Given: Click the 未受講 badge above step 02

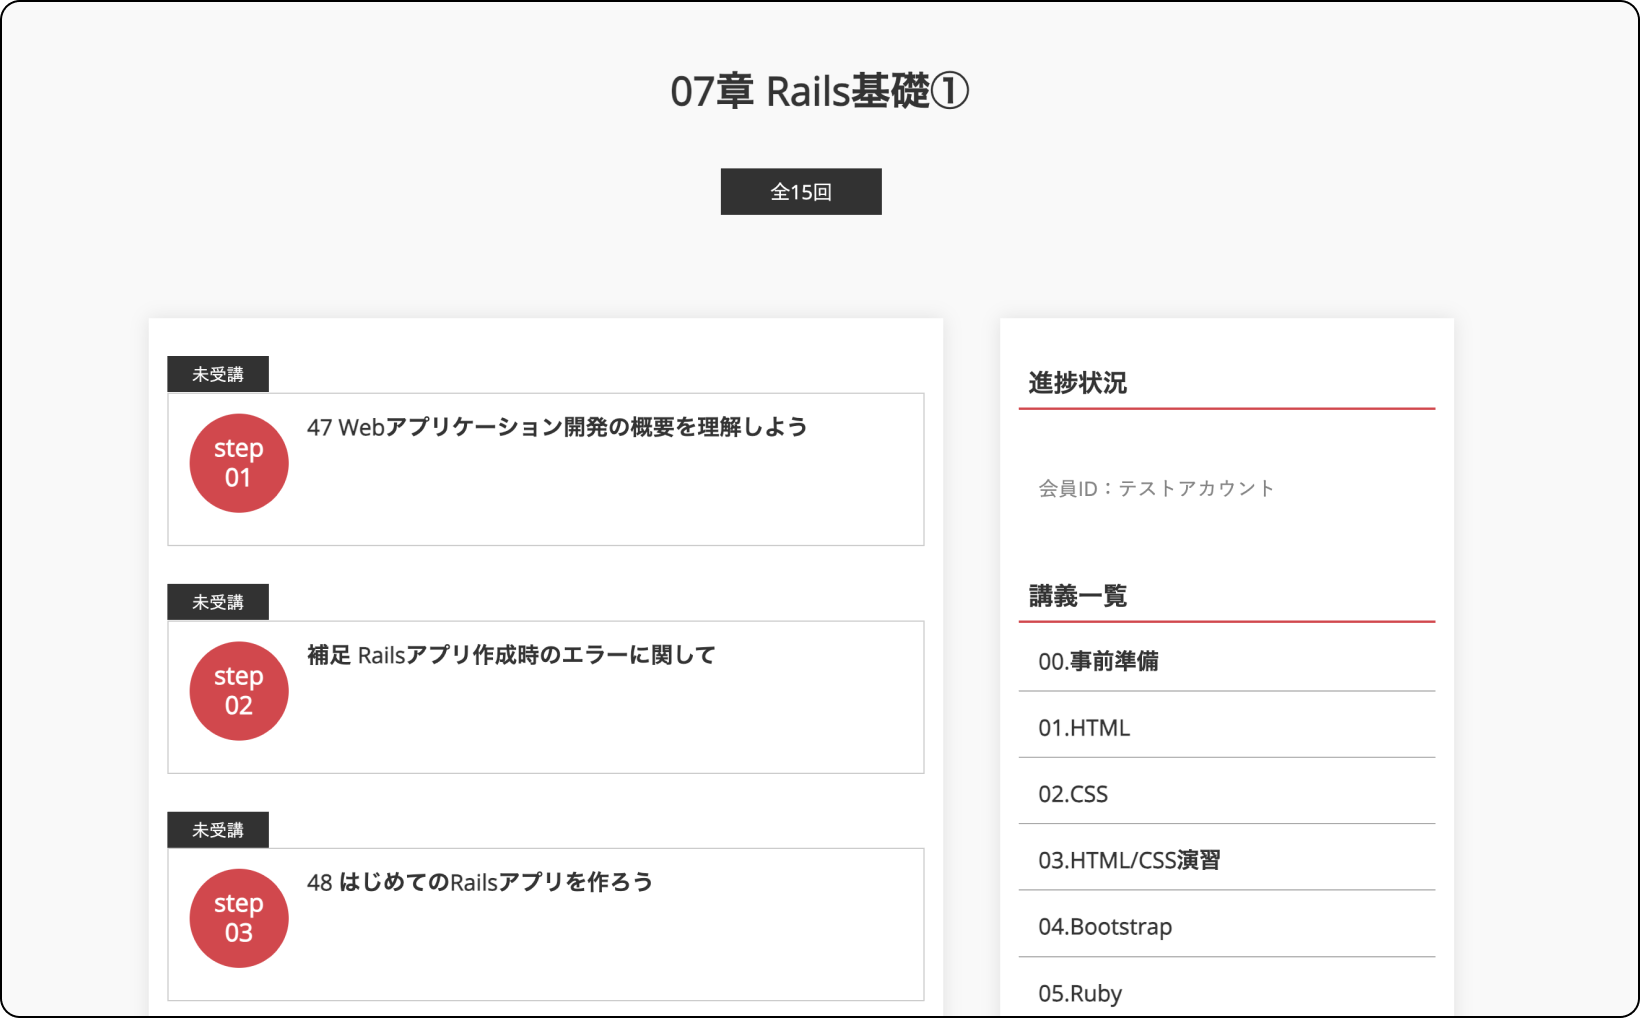Looking at the screenshot, I should point(218,602).
